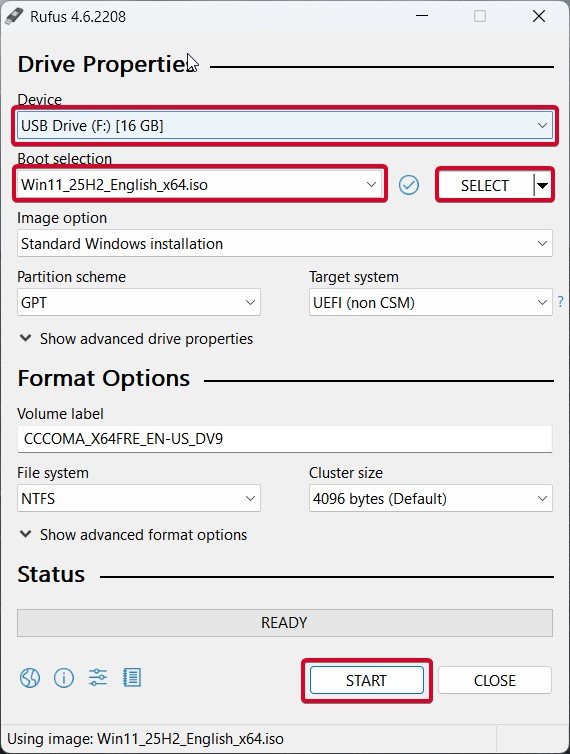This screenshot has width=570, height=754.
Task: Show the log icon
Action: click(132, 678)
